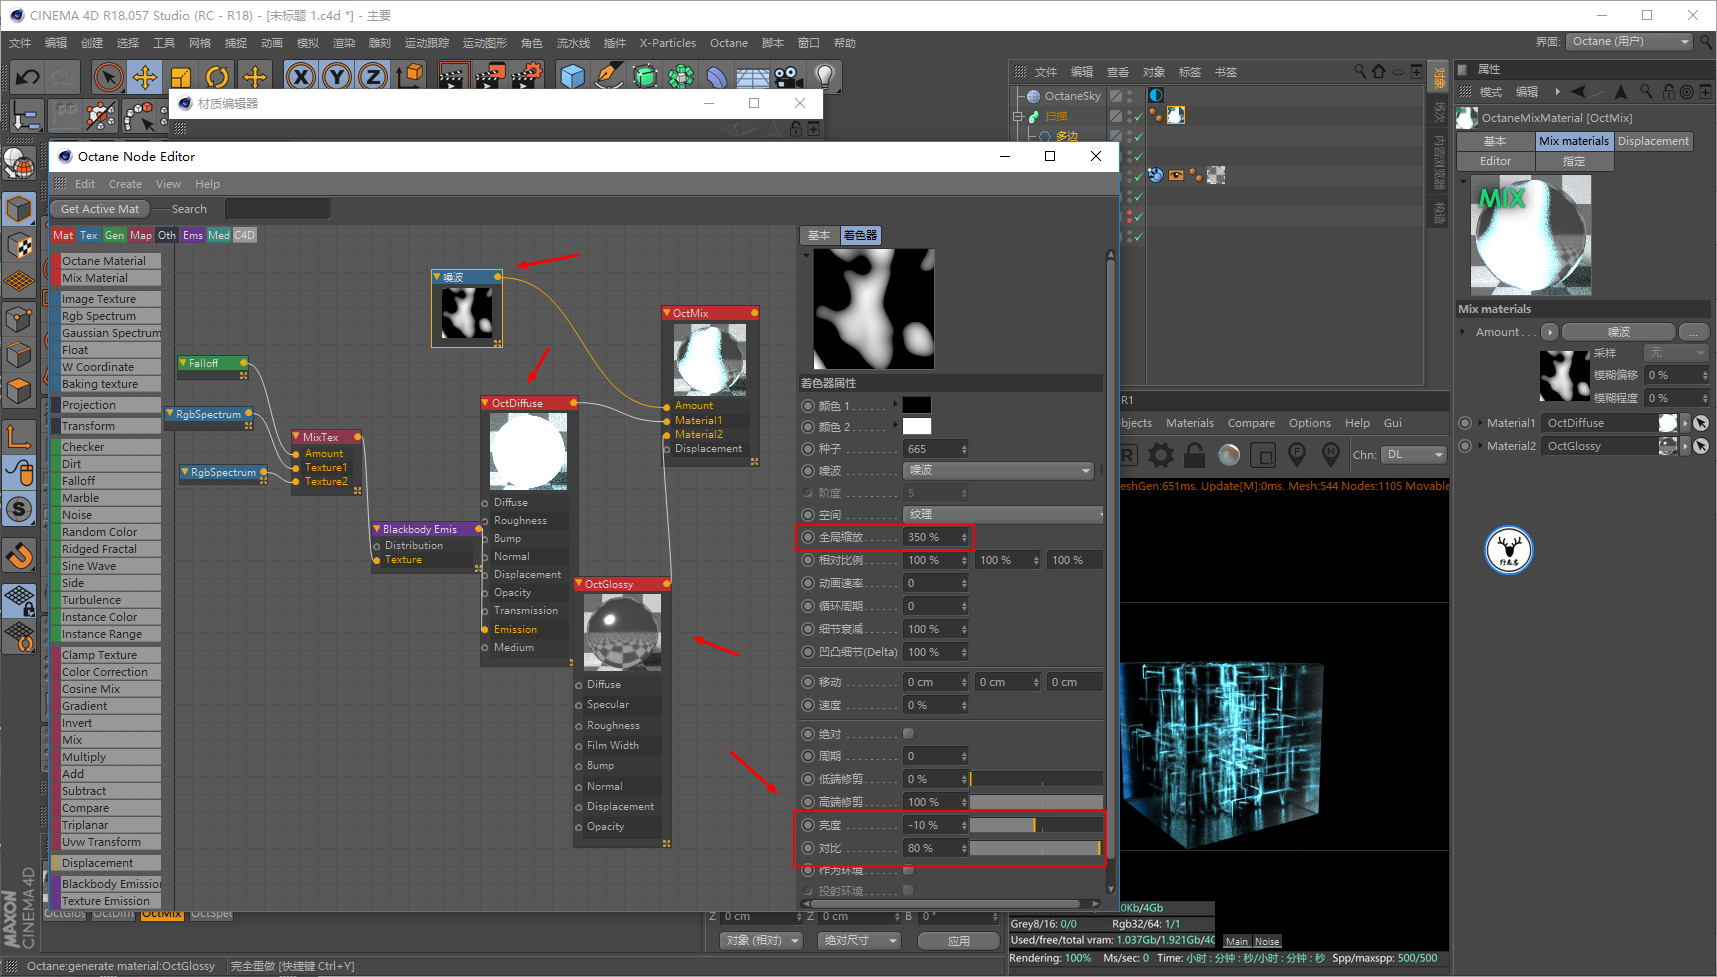This screenshot has height=977, width=1717.
Task: Toggle the 颜色 1 animation radio dot
Action: tap(809, 405)
